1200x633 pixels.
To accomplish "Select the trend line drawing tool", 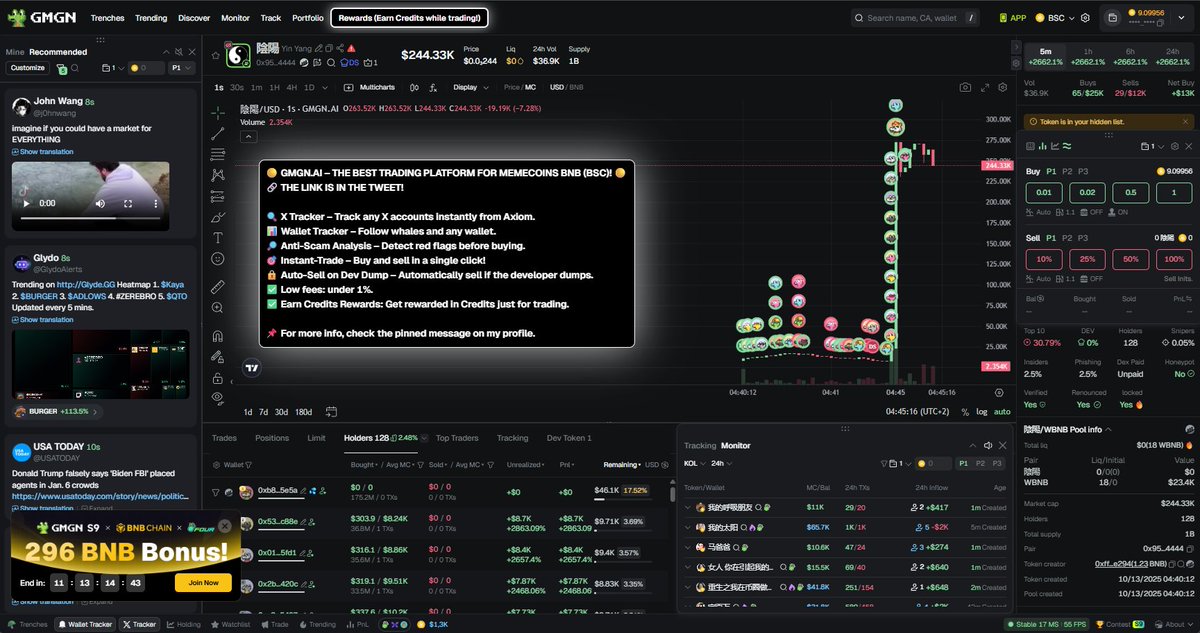I will coord(218,133).
